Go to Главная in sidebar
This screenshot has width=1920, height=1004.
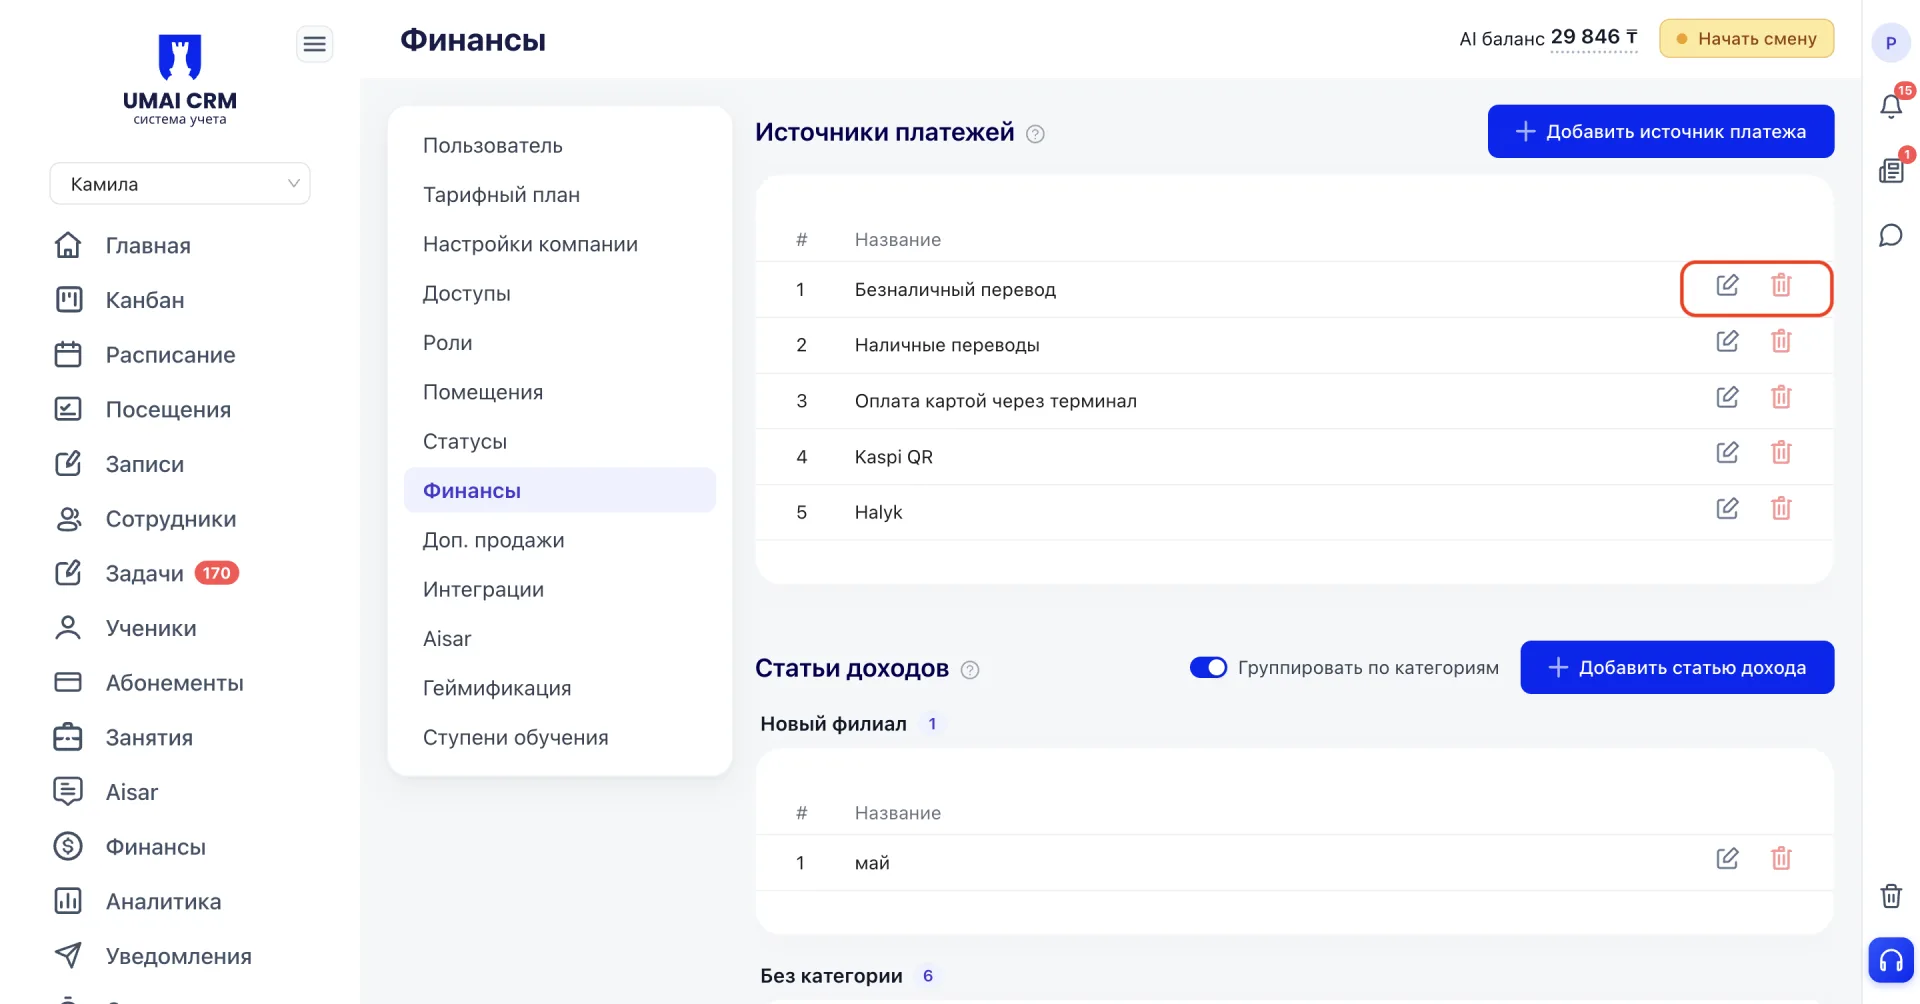click(148, 246)
